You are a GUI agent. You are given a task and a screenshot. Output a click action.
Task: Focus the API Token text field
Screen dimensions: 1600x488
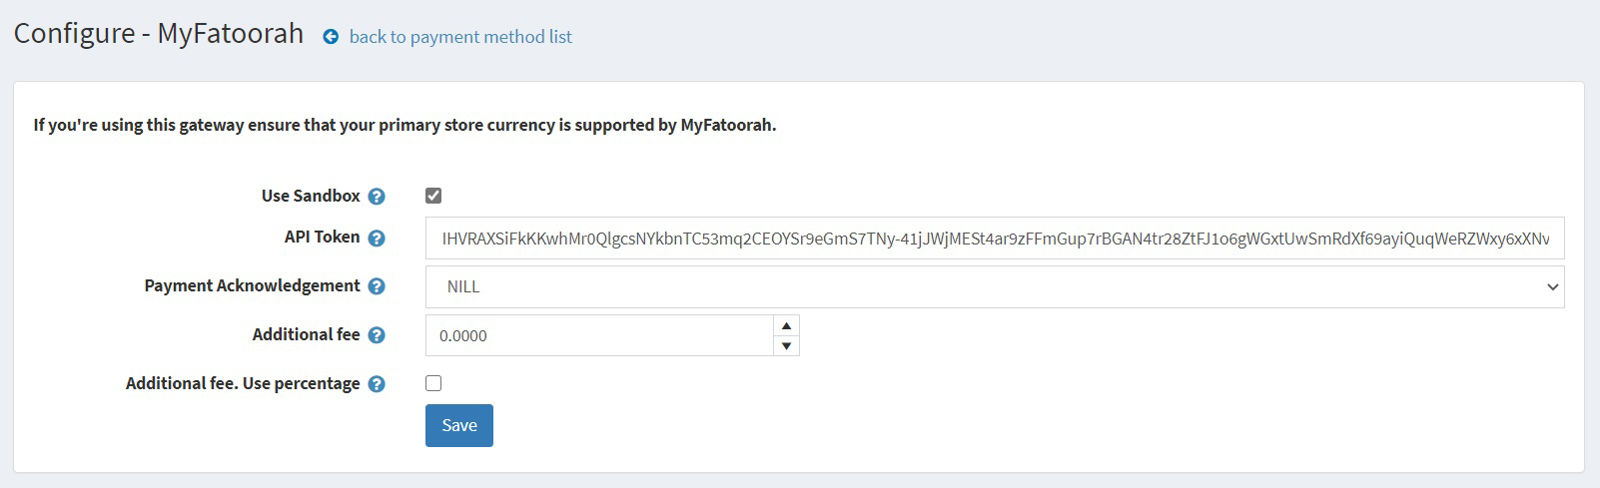(995, 239)
